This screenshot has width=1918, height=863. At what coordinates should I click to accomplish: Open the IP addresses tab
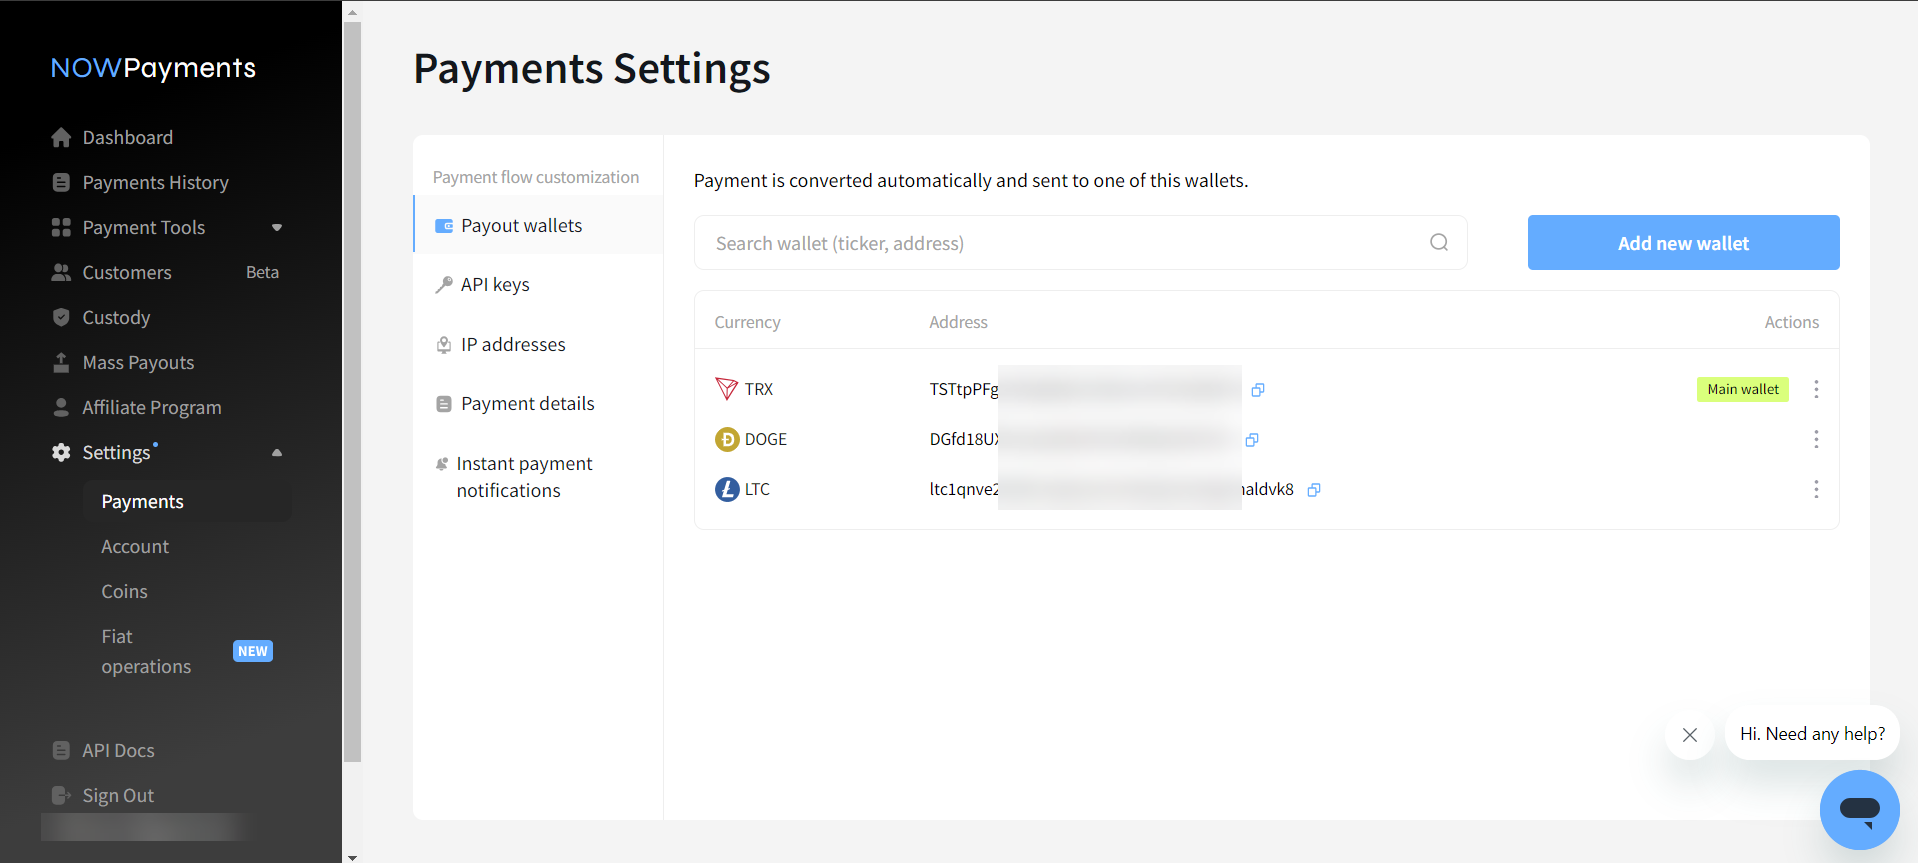[x=512, y=345]
